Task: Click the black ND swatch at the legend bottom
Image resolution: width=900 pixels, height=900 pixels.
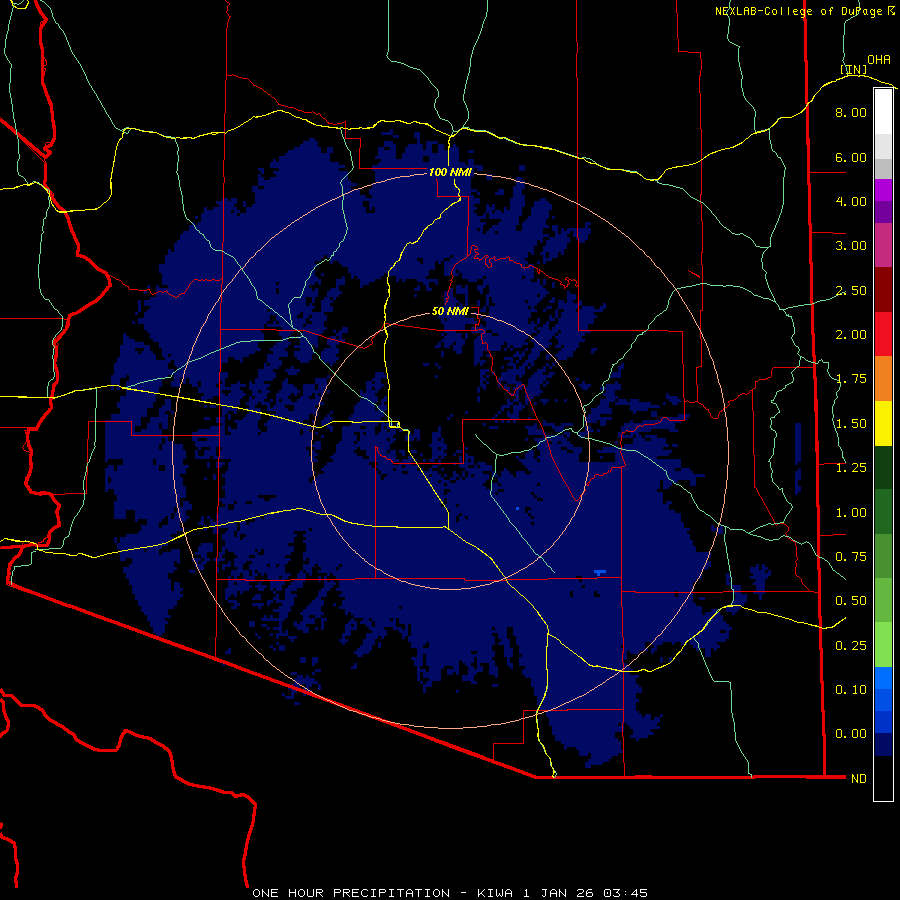Action: 883,778
